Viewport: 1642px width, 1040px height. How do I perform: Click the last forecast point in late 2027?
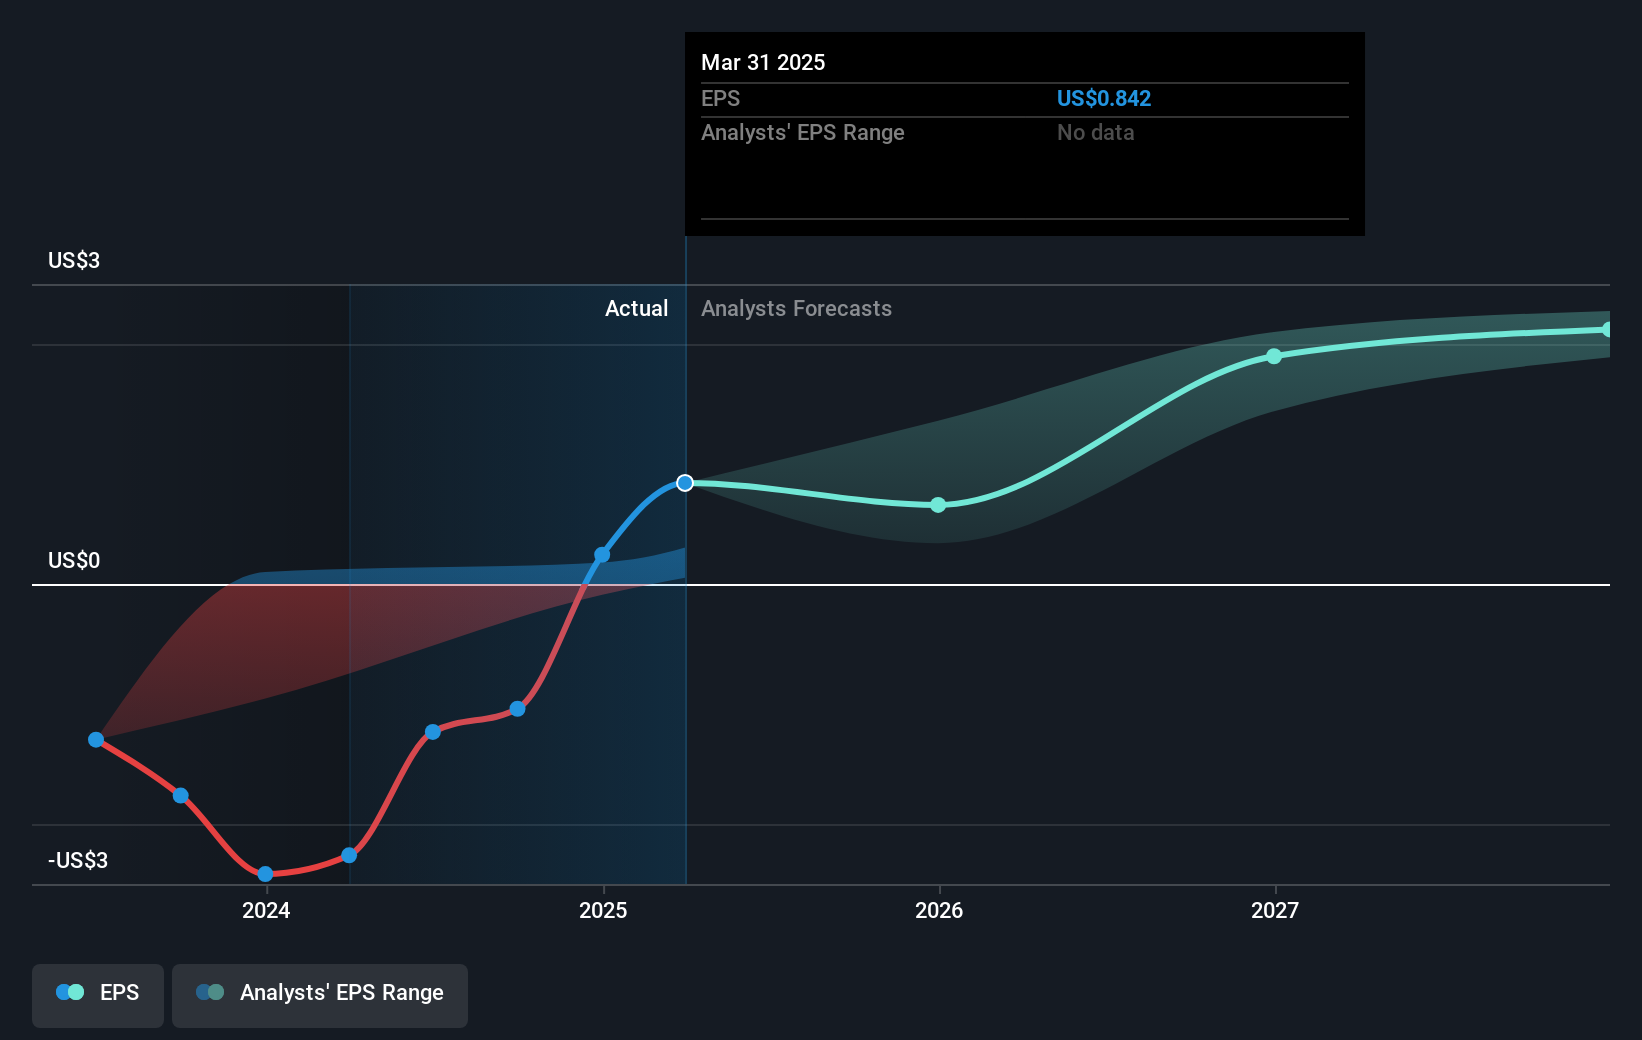(x=1606, y=329)
